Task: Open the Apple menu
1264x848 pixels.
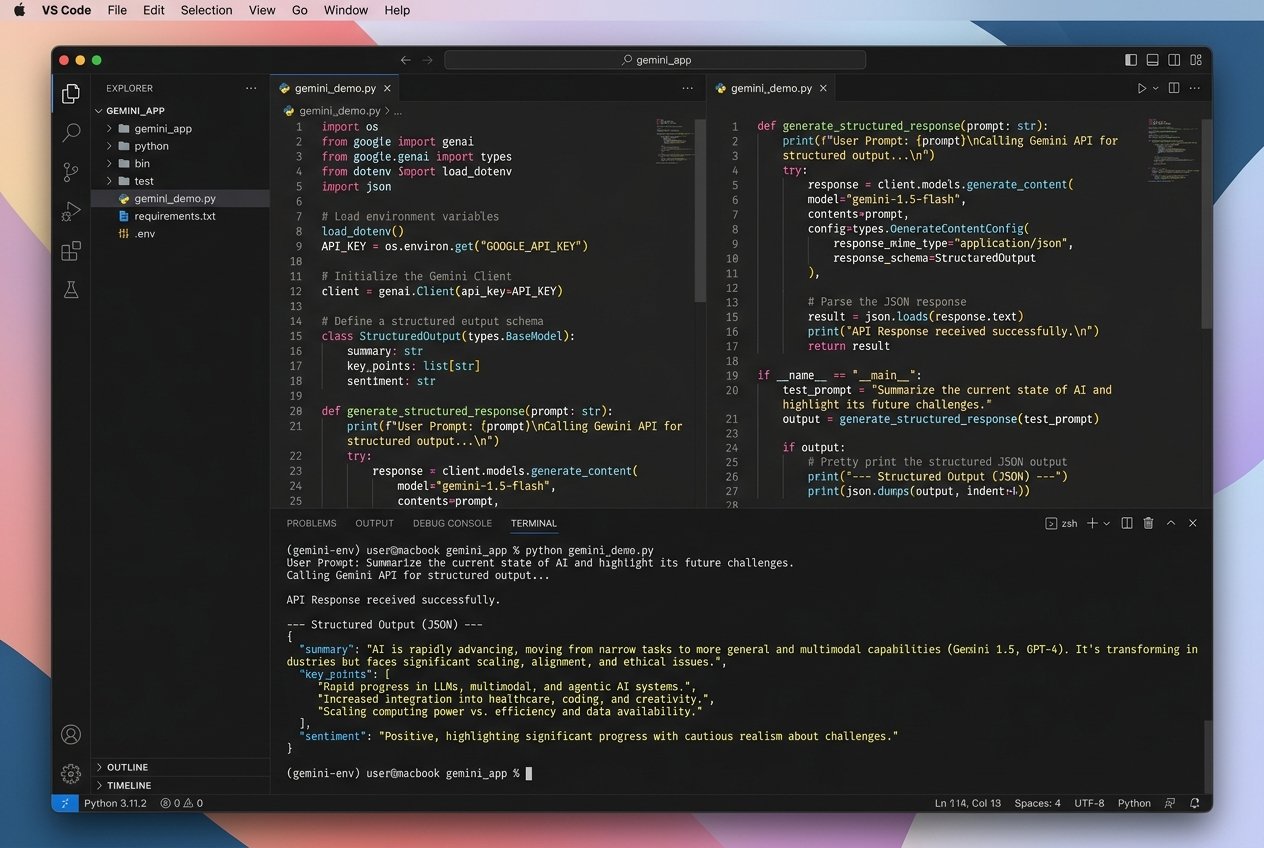Action: [x=19, y=10]
